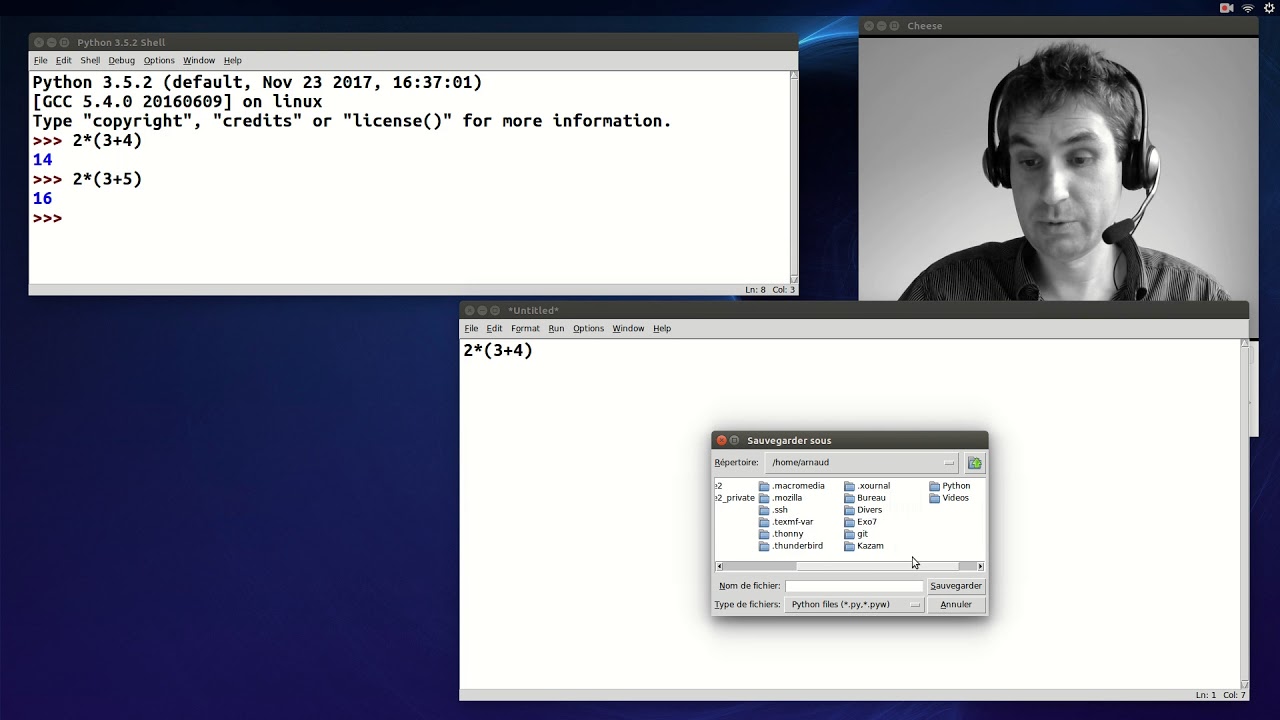This screenshot has width=1280, height=720.
Task: Open the Wi-Fi network indicator
Action: coord(1248,8)
